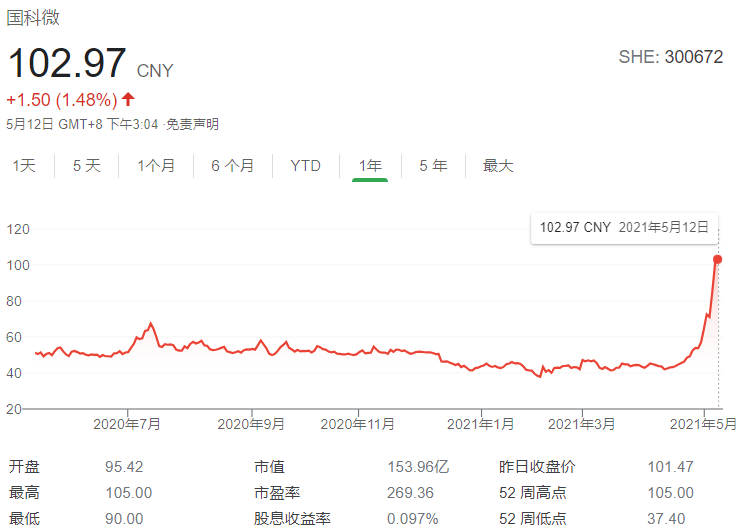Image resolution: width=742 pixels, height=530 pixels.
Task: Click the CNY currency label beside the price
Action: click(155, 71)
